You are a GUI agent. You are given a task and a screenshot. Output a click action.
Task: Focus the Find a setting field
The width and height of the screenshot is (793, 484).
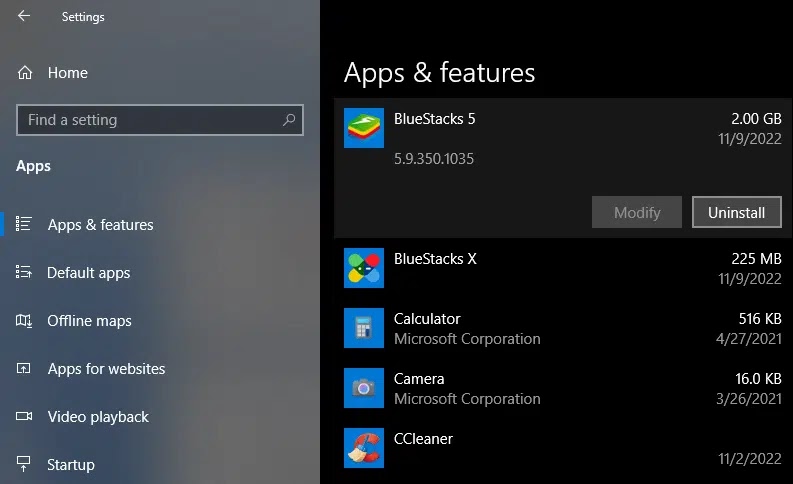tap(160, 120)
